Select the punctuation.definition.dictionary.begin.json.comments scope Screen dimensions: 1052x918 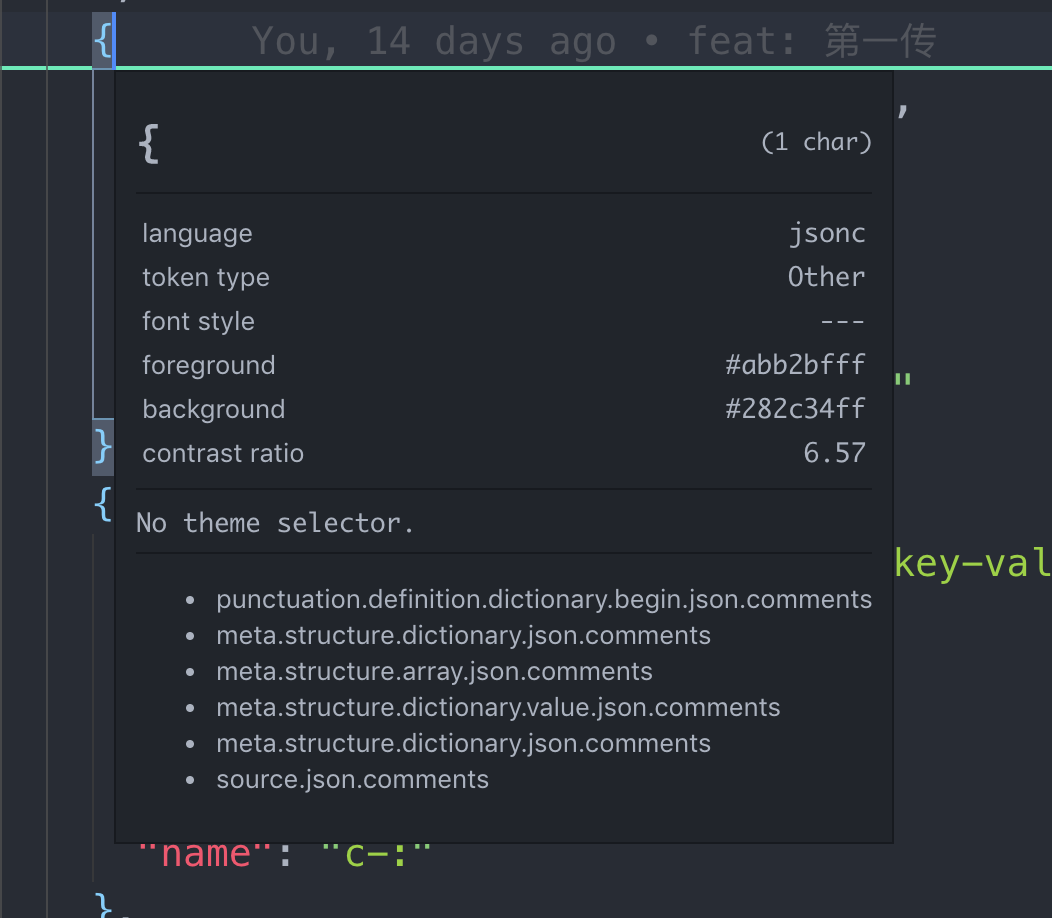(x=544, y=600)
